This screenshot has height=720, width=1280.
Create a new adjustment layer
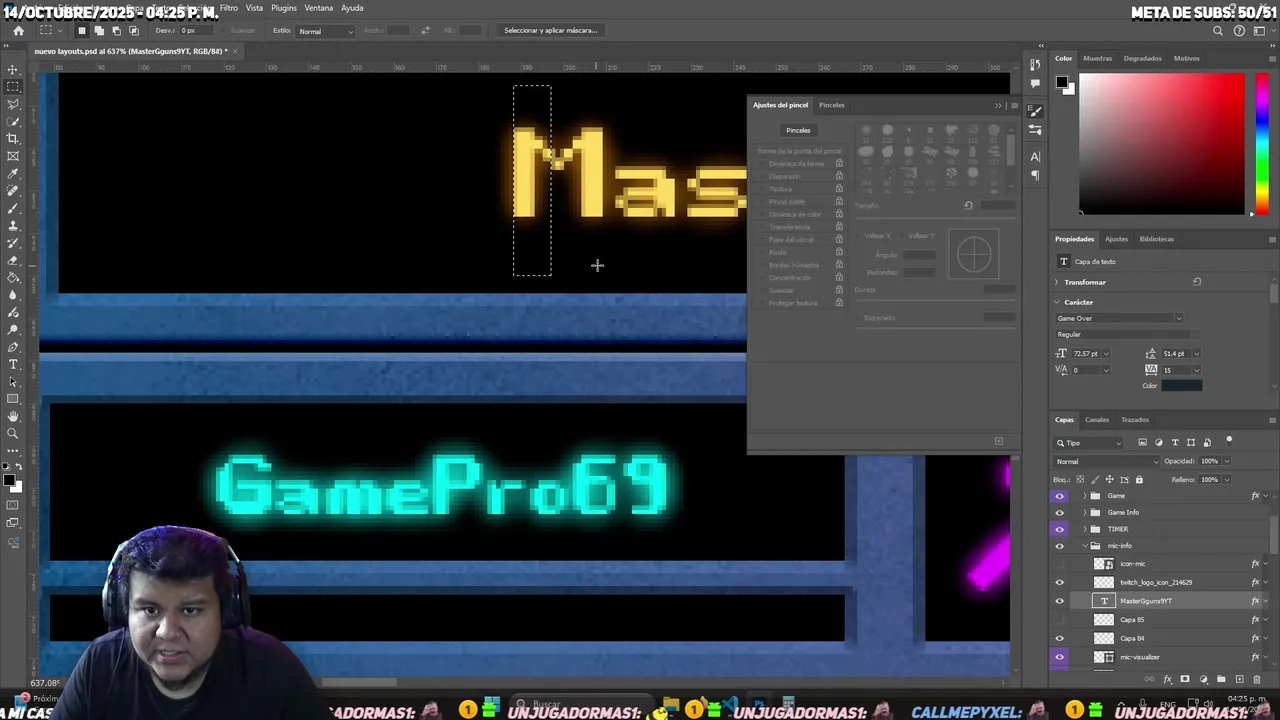1203,680
